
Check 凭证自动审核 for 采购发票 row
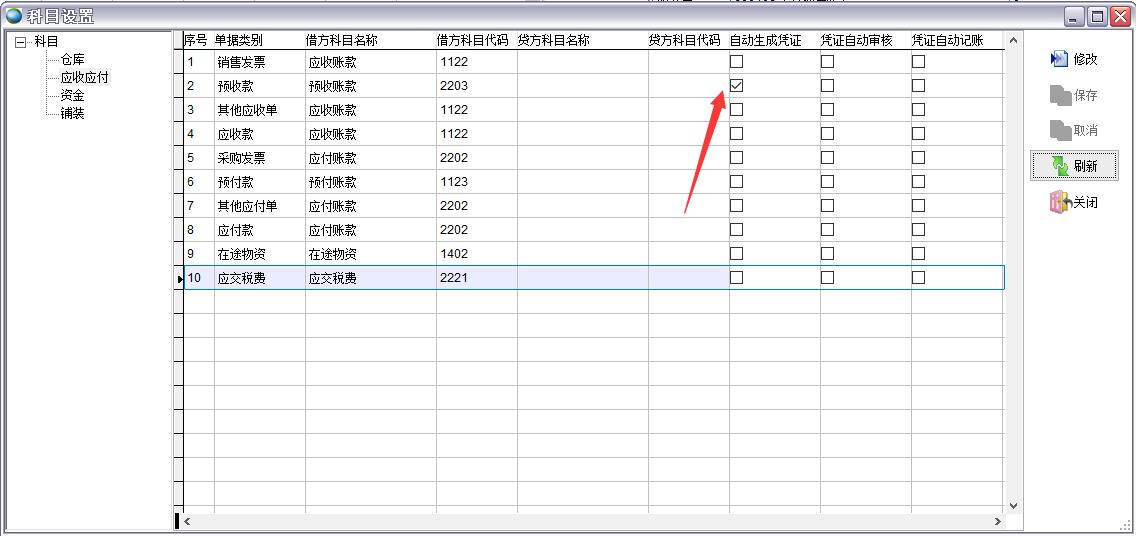coord(827,158)
